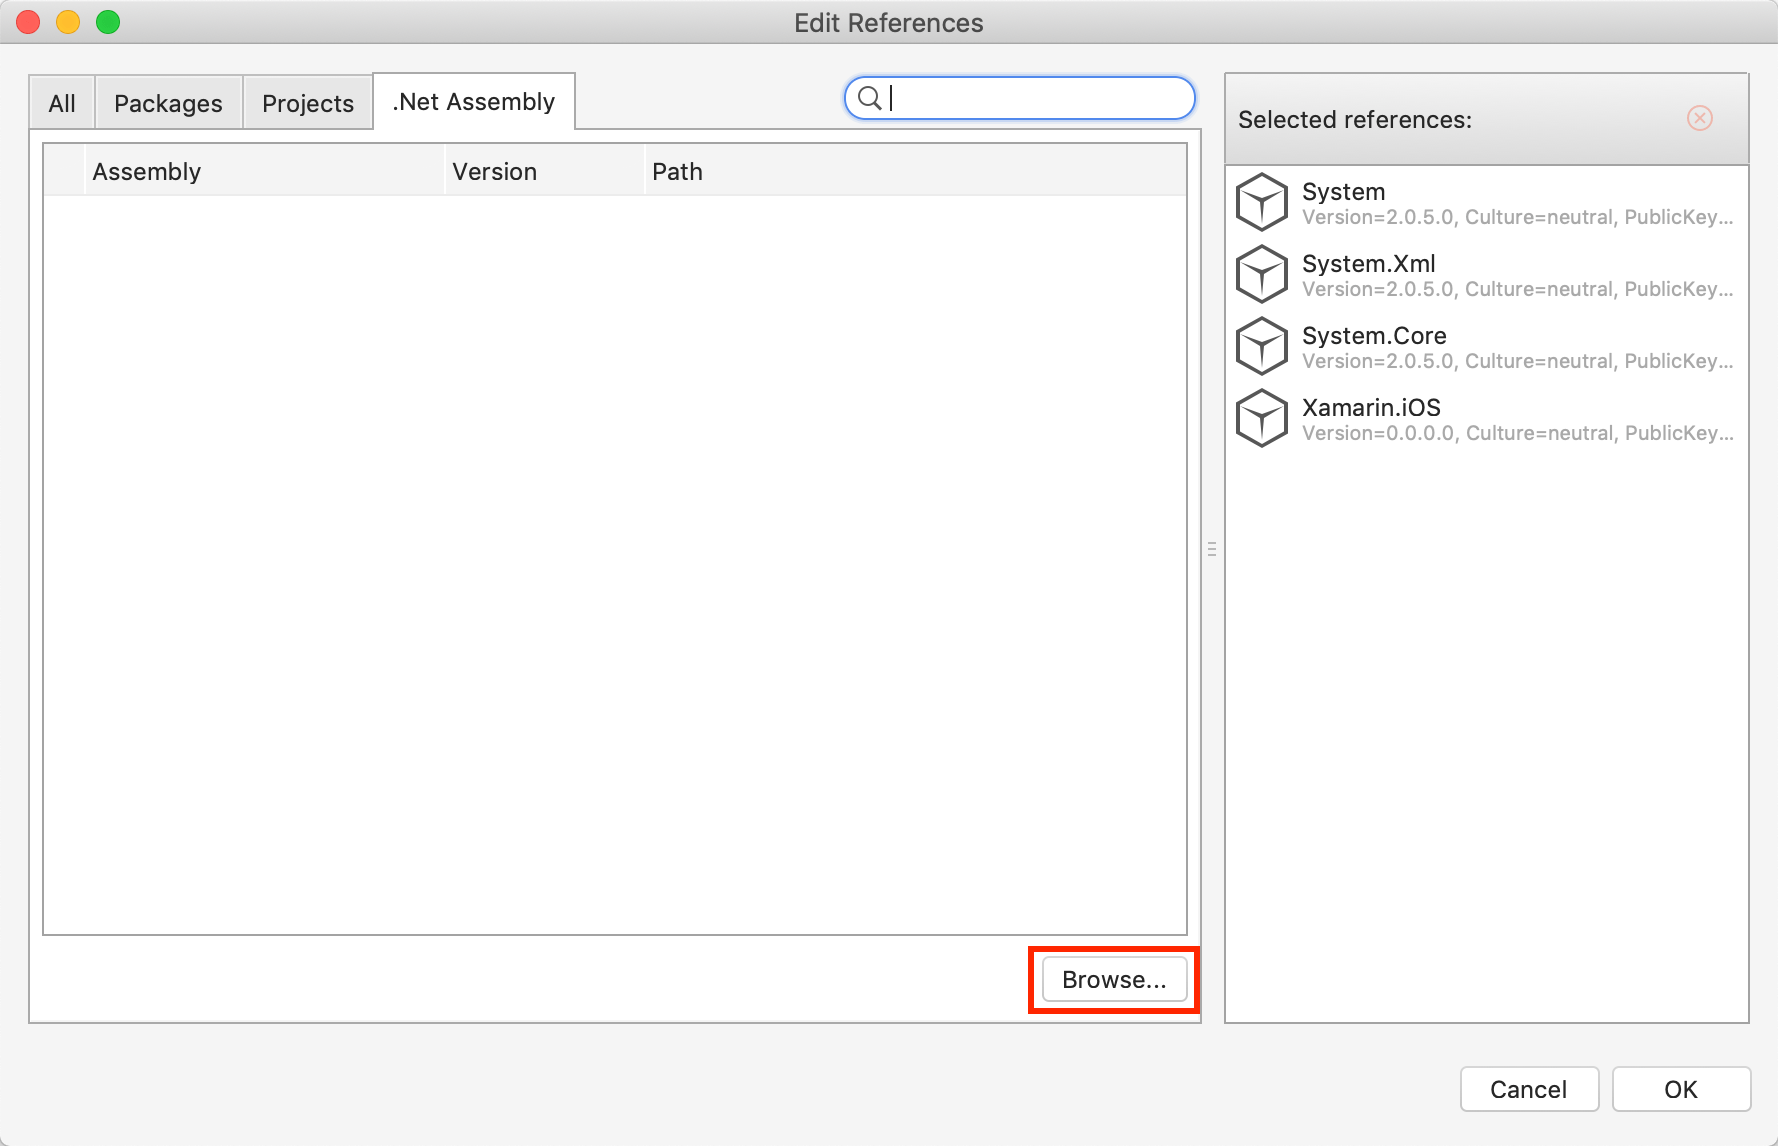This screenshot has width=1778, height=1146.
Task: Open the Packages tab
Action: point(168,103)
